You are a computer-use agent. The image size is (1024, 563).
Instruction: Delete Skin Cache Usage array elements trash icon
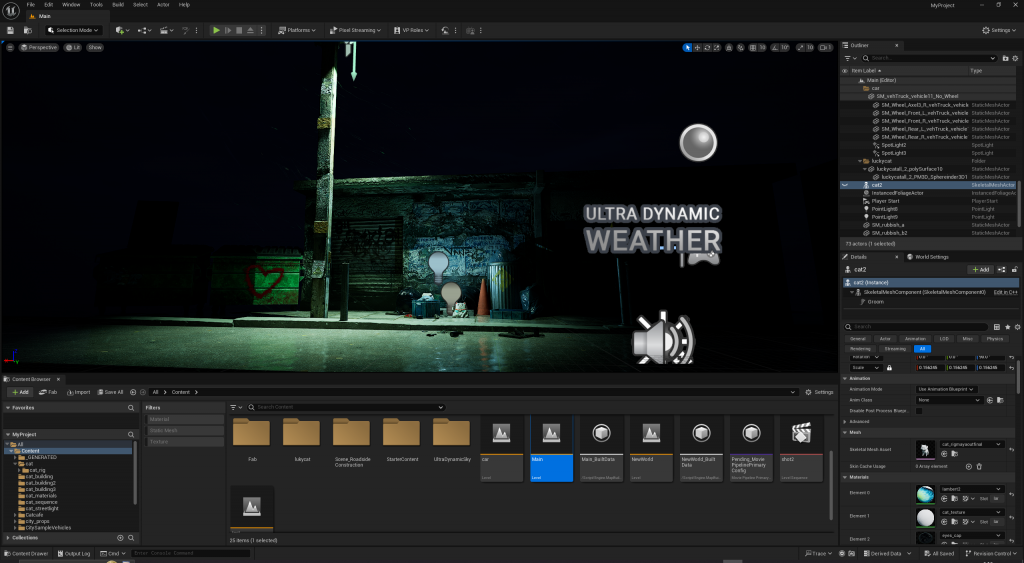point(979,466)
